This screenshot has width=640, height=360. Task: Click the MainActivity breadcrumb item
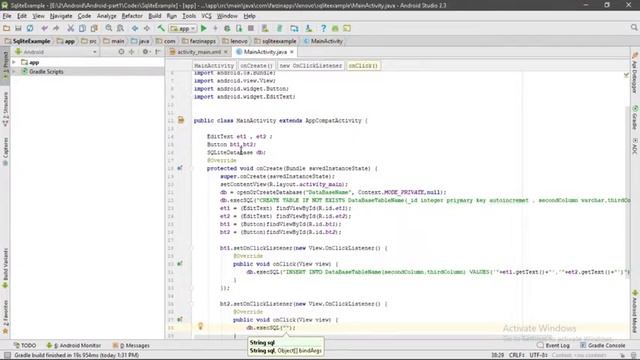pos(323,41)
